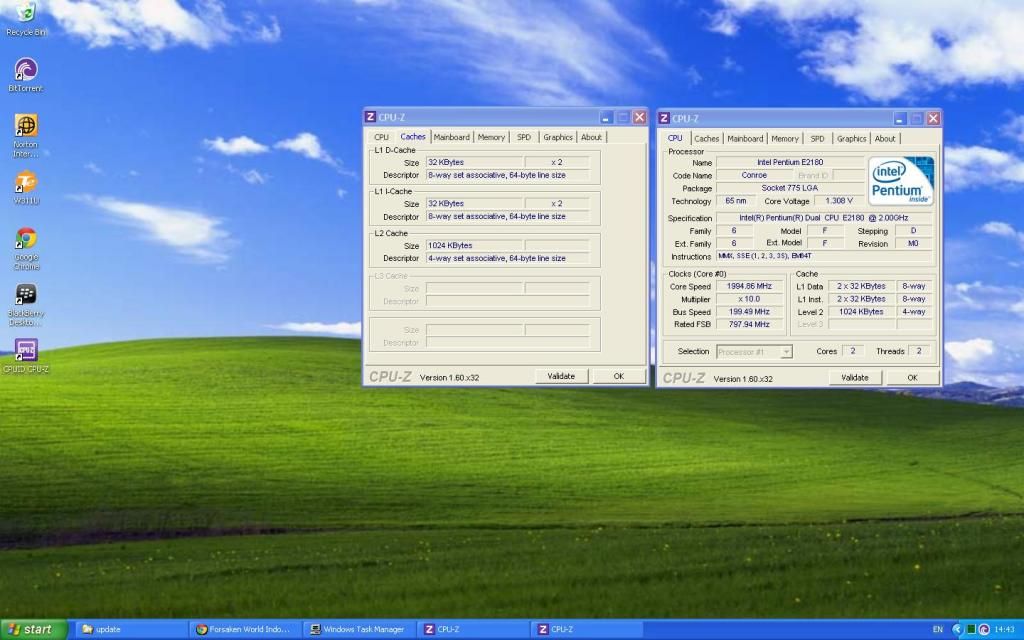Open the Graphics tab in right CPU-Z window
The width and height of the screenshot is (1024, 640).
852,138
